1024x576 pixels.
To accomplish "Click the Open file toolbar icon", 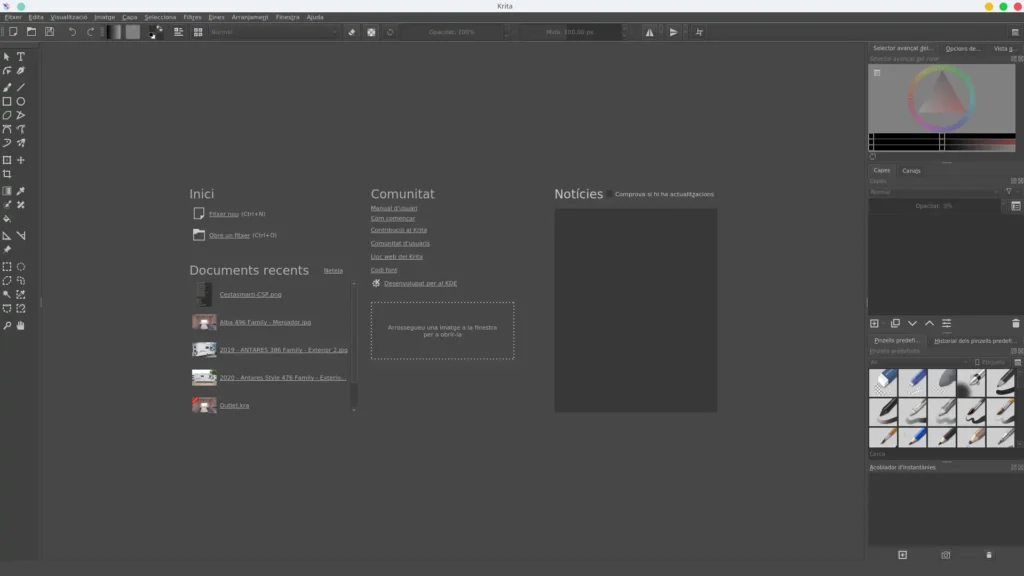I will tap(31, 31).
